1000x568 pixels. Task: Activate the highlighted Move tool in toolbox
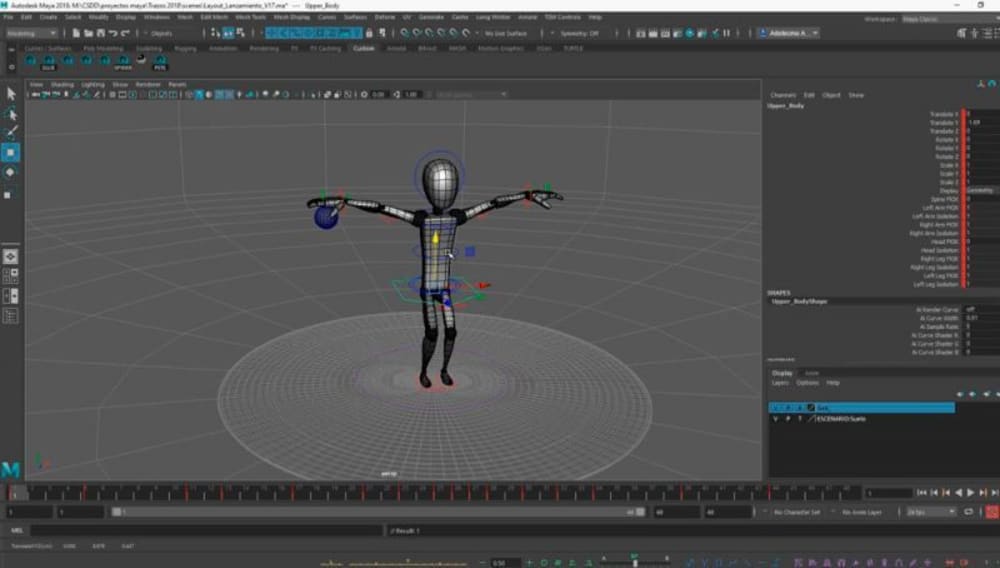point(11,152)
